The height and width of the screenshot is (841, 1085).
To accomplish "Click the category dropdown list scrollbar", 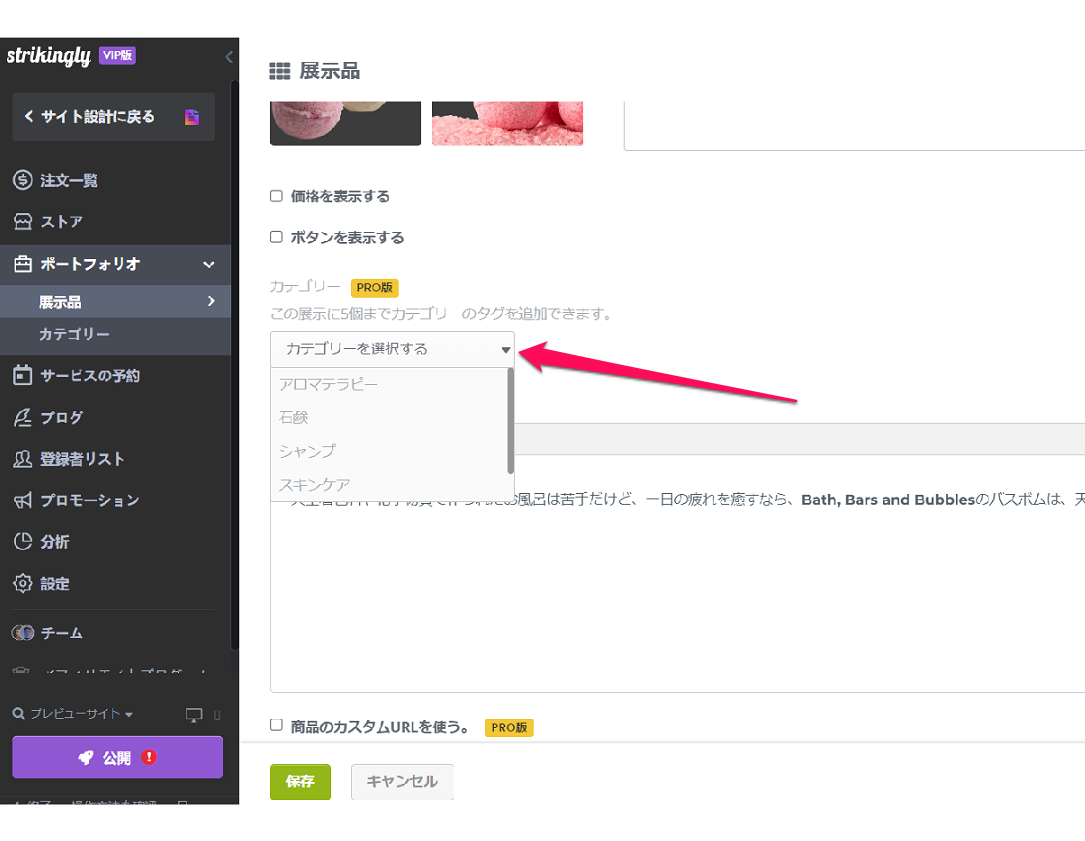I will [x=511, y=421].
